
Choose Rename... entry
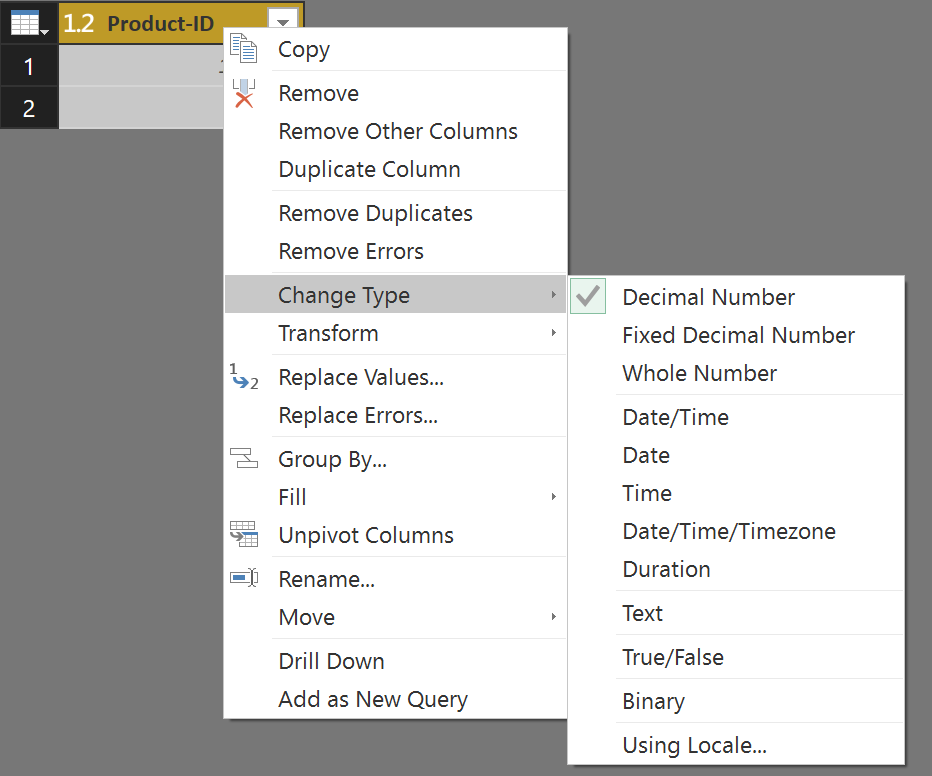tap(395, 579)
